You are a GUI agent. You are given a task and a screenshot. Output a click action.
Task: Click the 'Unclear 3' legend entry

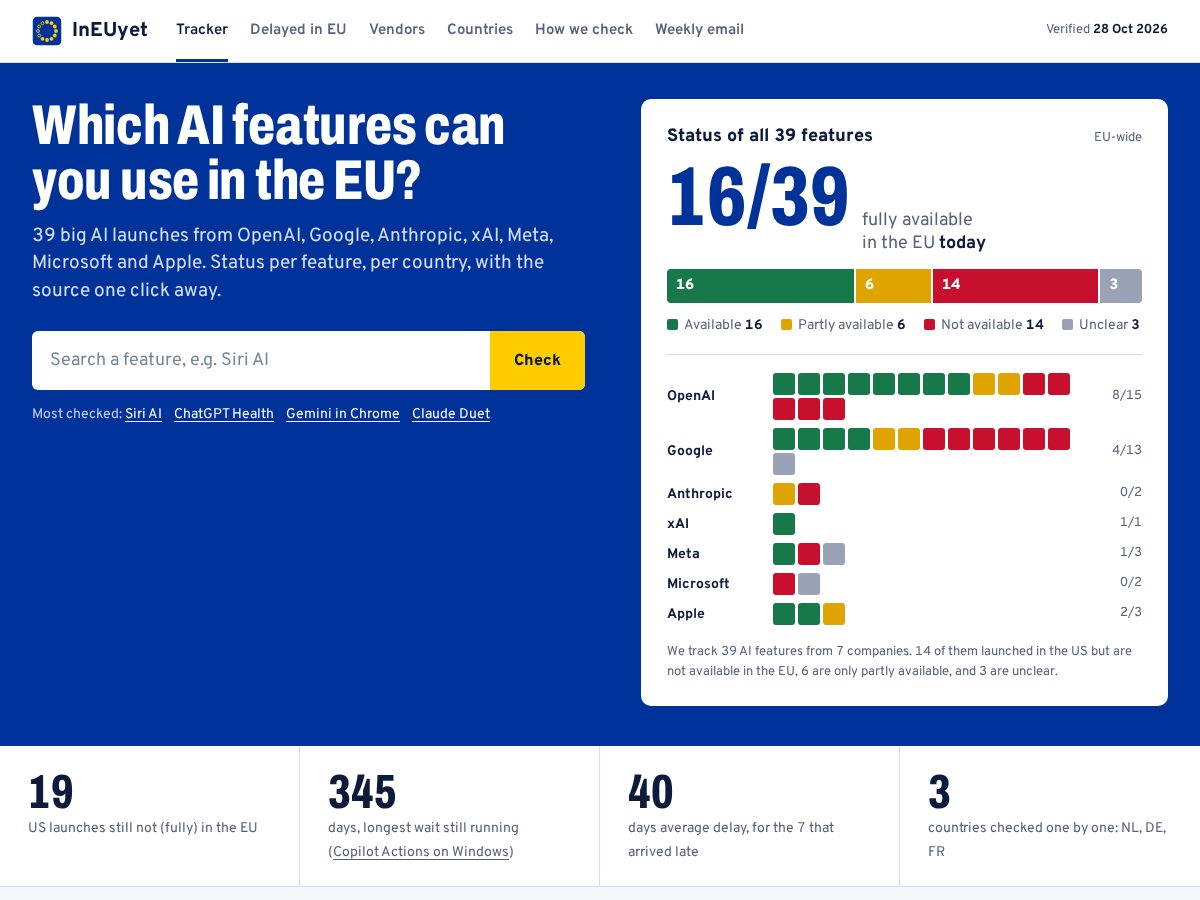click(x=1101, y=325)
